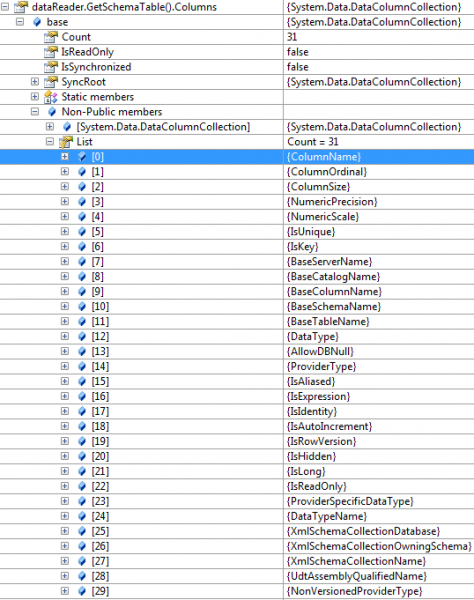The image size is (474, 600).
Task: Click the Count value cell showing 31
Action: pos(379,37)
